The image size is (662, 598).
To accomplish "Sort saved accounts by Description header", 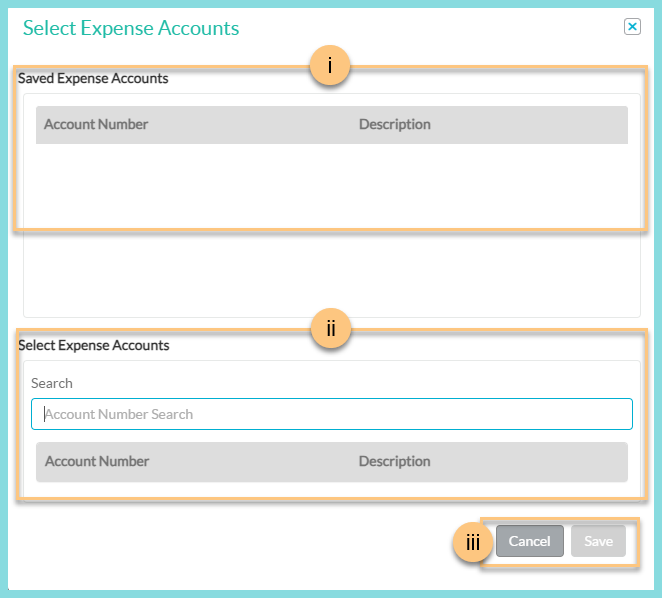I will [x=394, y=125].
